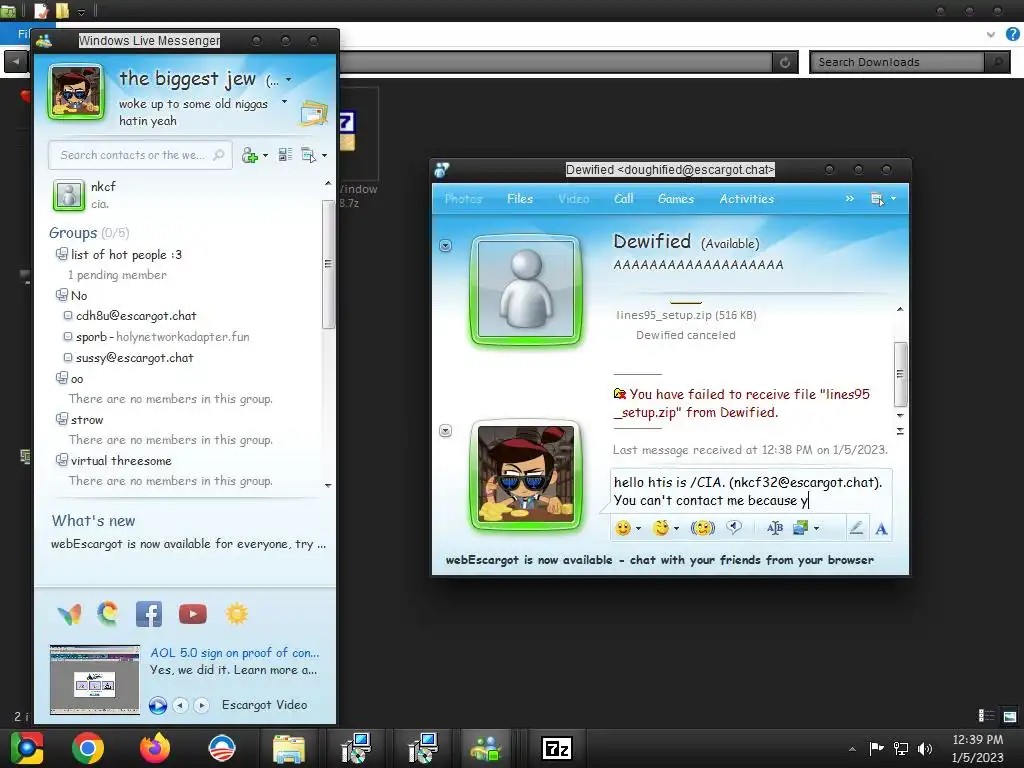Open the YouTube icon in Messenger
Screen dimensions: 1024x768
tap(193, 615)
